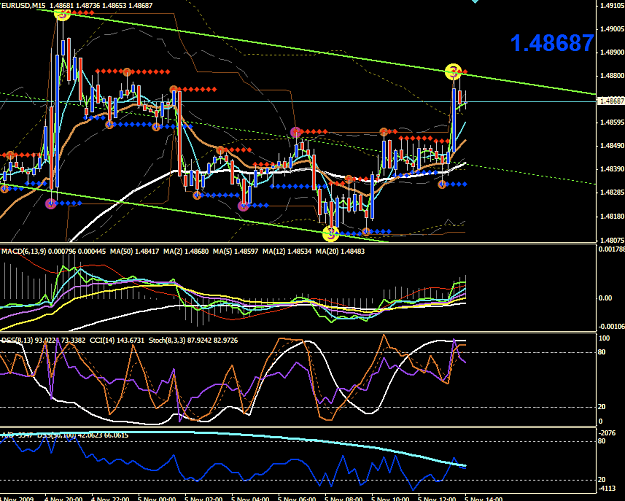Click the 5 Nov 06:00 time label
The image size is (625, 501).
(x=297, y=498)
